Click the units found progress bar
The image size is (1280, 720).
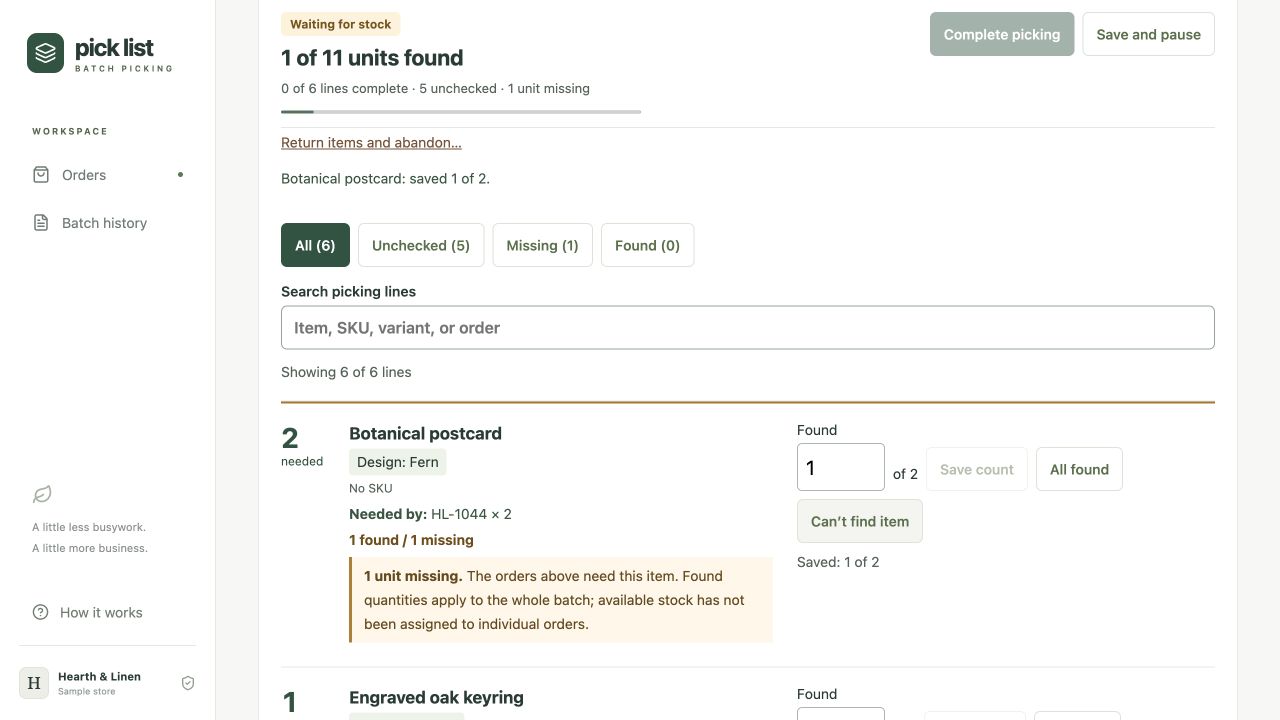coord(461,112)
